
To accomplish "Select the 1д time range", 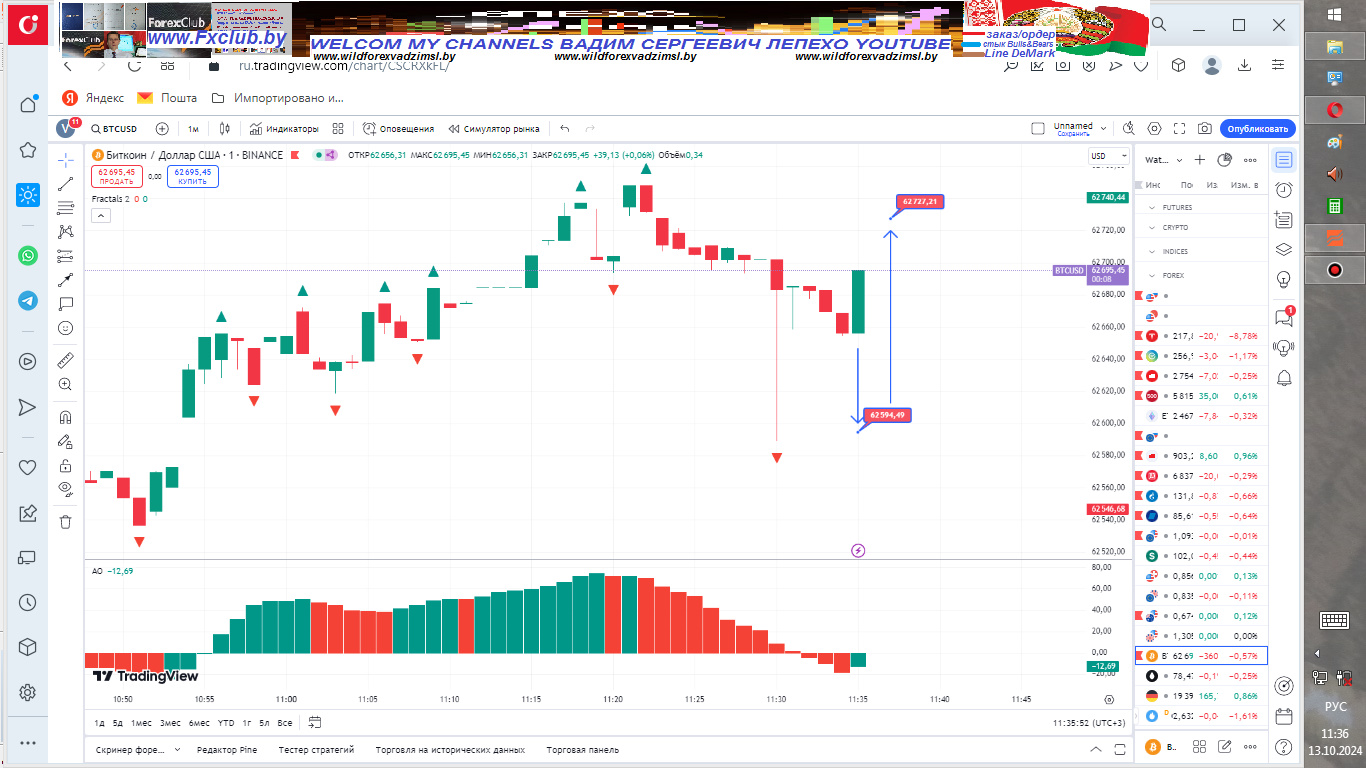I will [x=99, y=723].
